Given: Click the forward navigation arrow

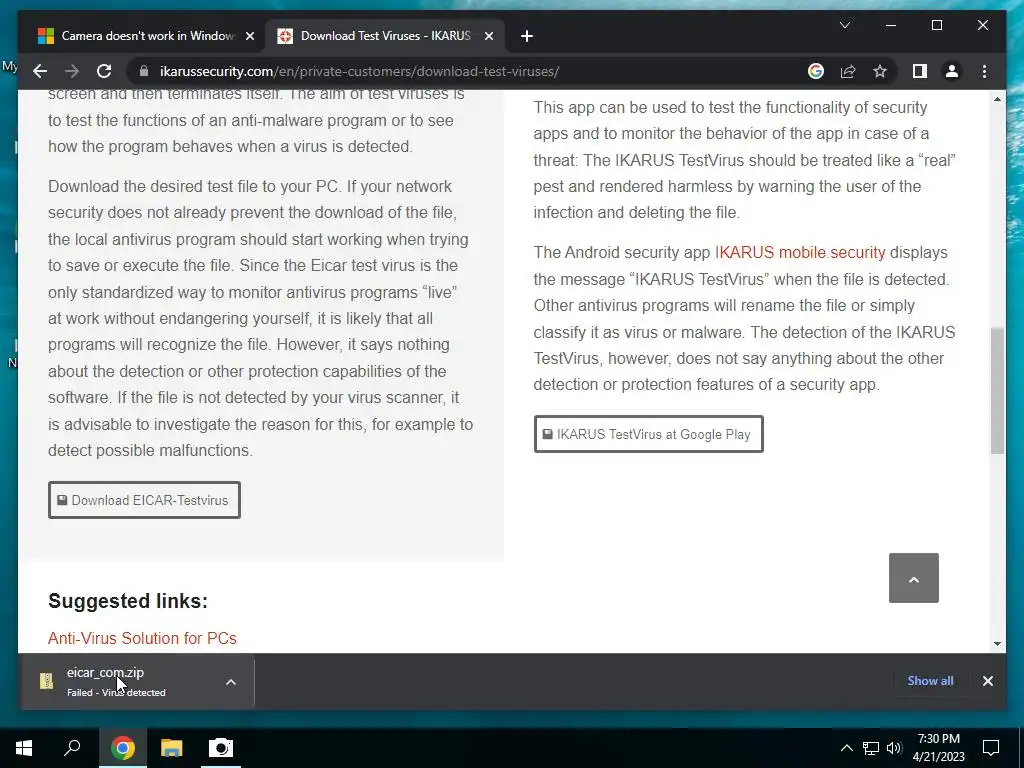Looking at the screenshot, I should (72, 71).
